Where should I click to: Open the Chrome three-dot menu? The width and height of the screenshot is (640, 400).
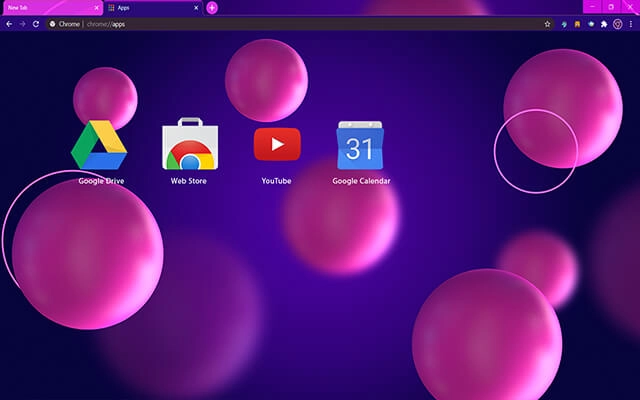631,24
